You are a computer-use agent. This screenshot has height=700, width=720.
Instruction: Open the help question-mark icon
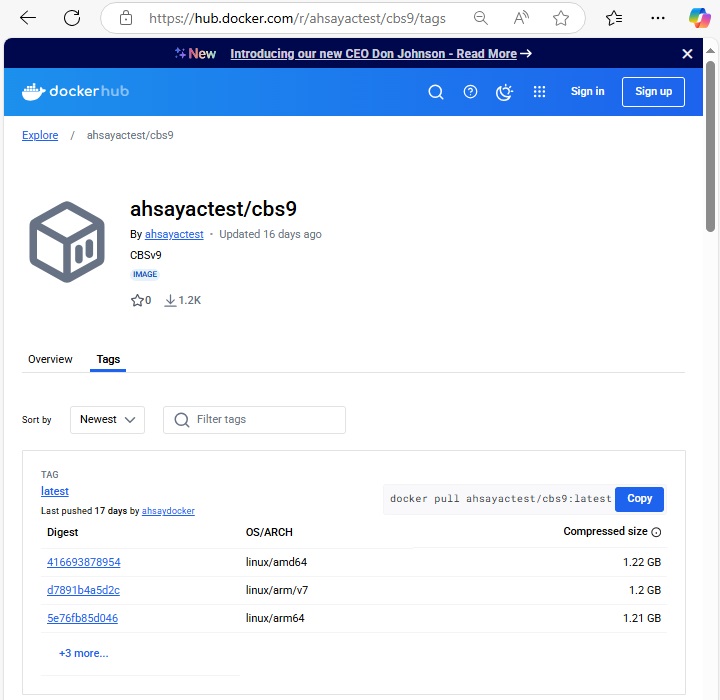[470, 92]
